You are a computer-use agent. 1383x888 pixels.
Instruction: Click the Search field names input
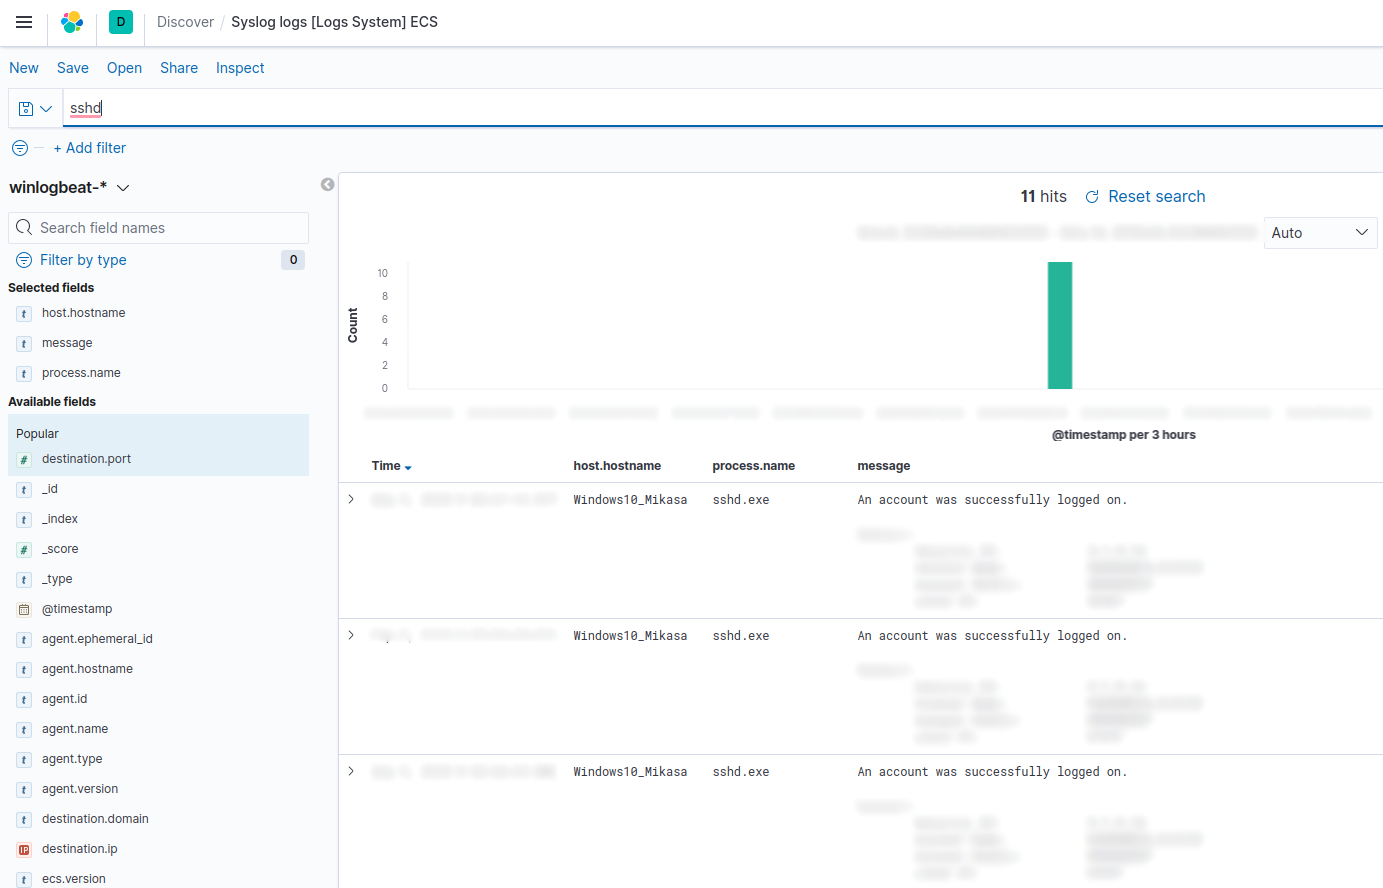(158, 228)
